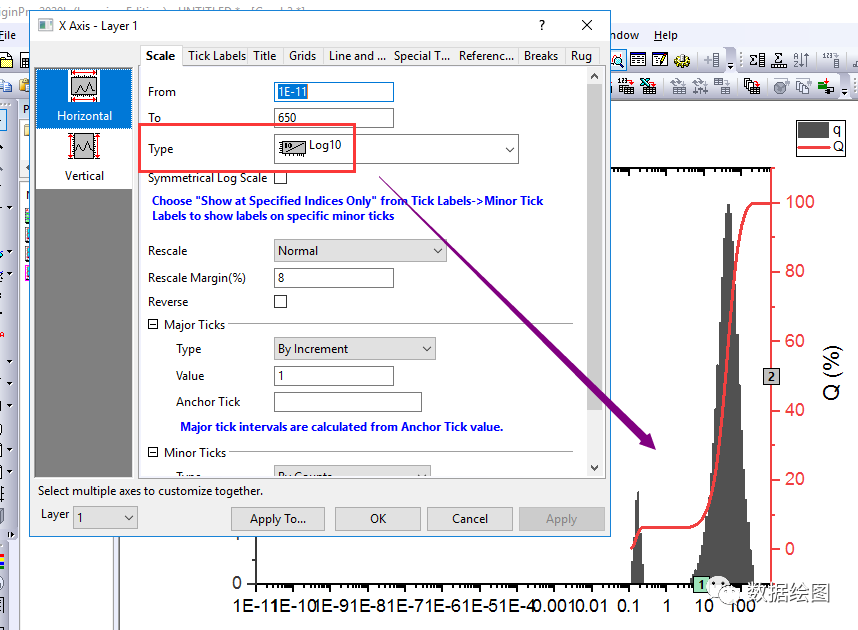This screenshot has height=630, width=858.
Task: Click the grayed copy pages icon
Action: click(803, 86)
